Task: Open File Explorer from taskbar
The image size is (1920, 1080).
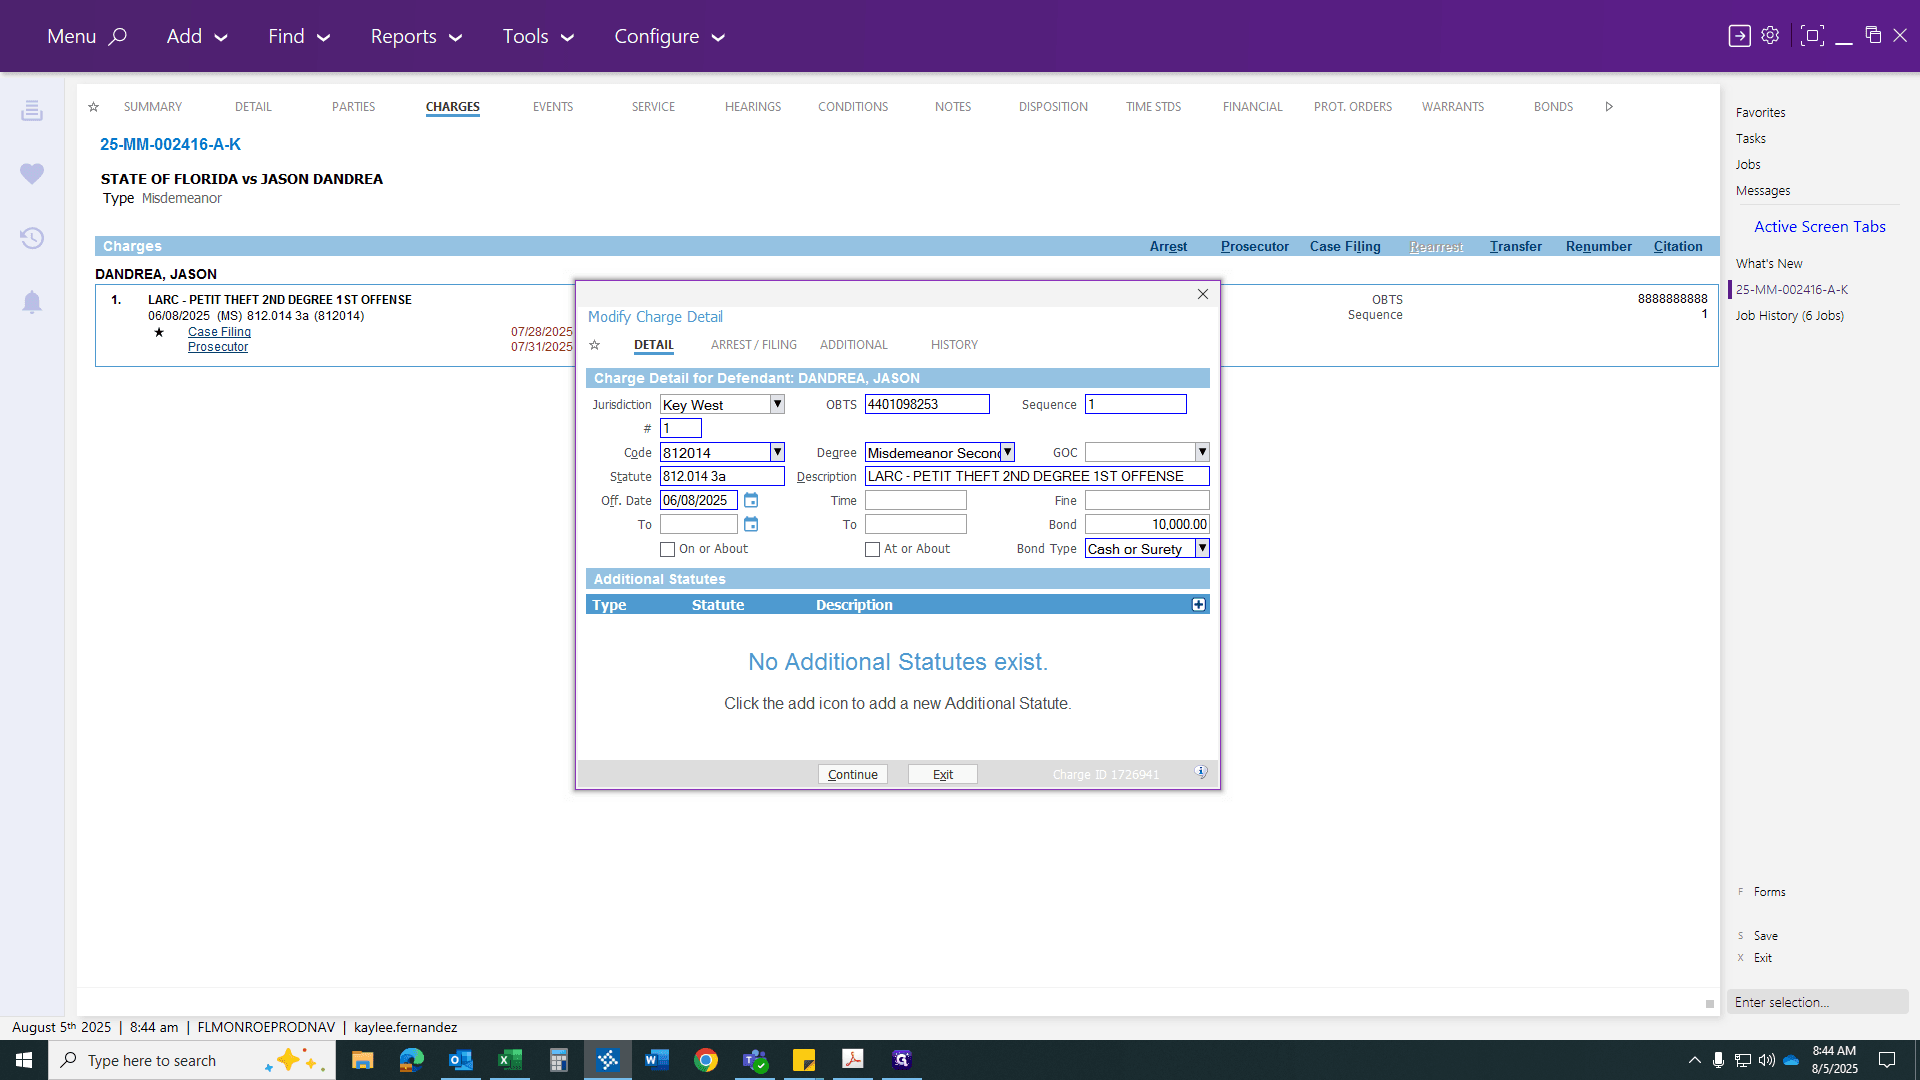Action: click(x=362, y=1060)
